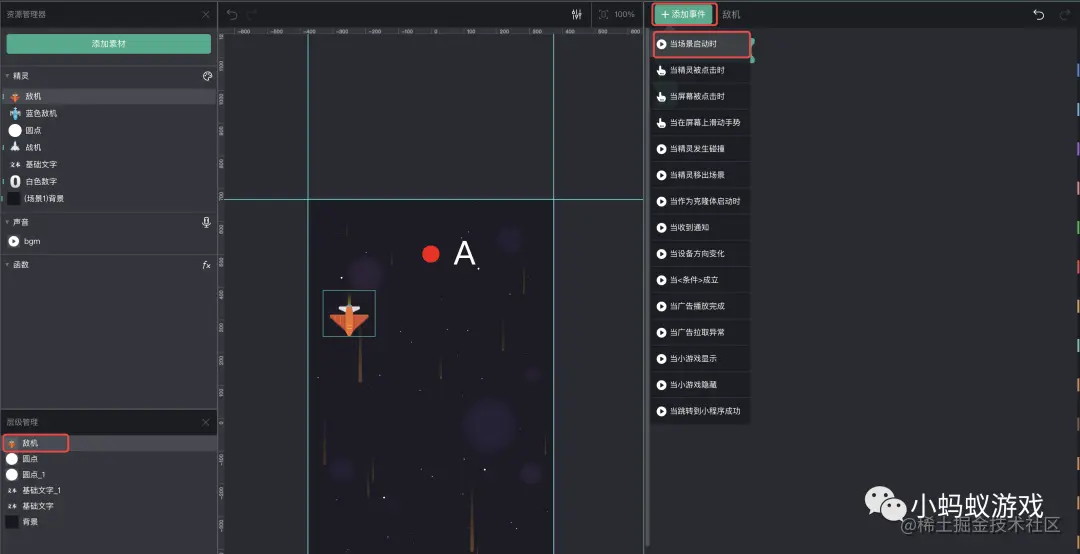Image resolution: width=1080 pixels, height=554 pixels.
Task: Choose 当精灵发生碰撞 event
Action: [x=701, y=149]
